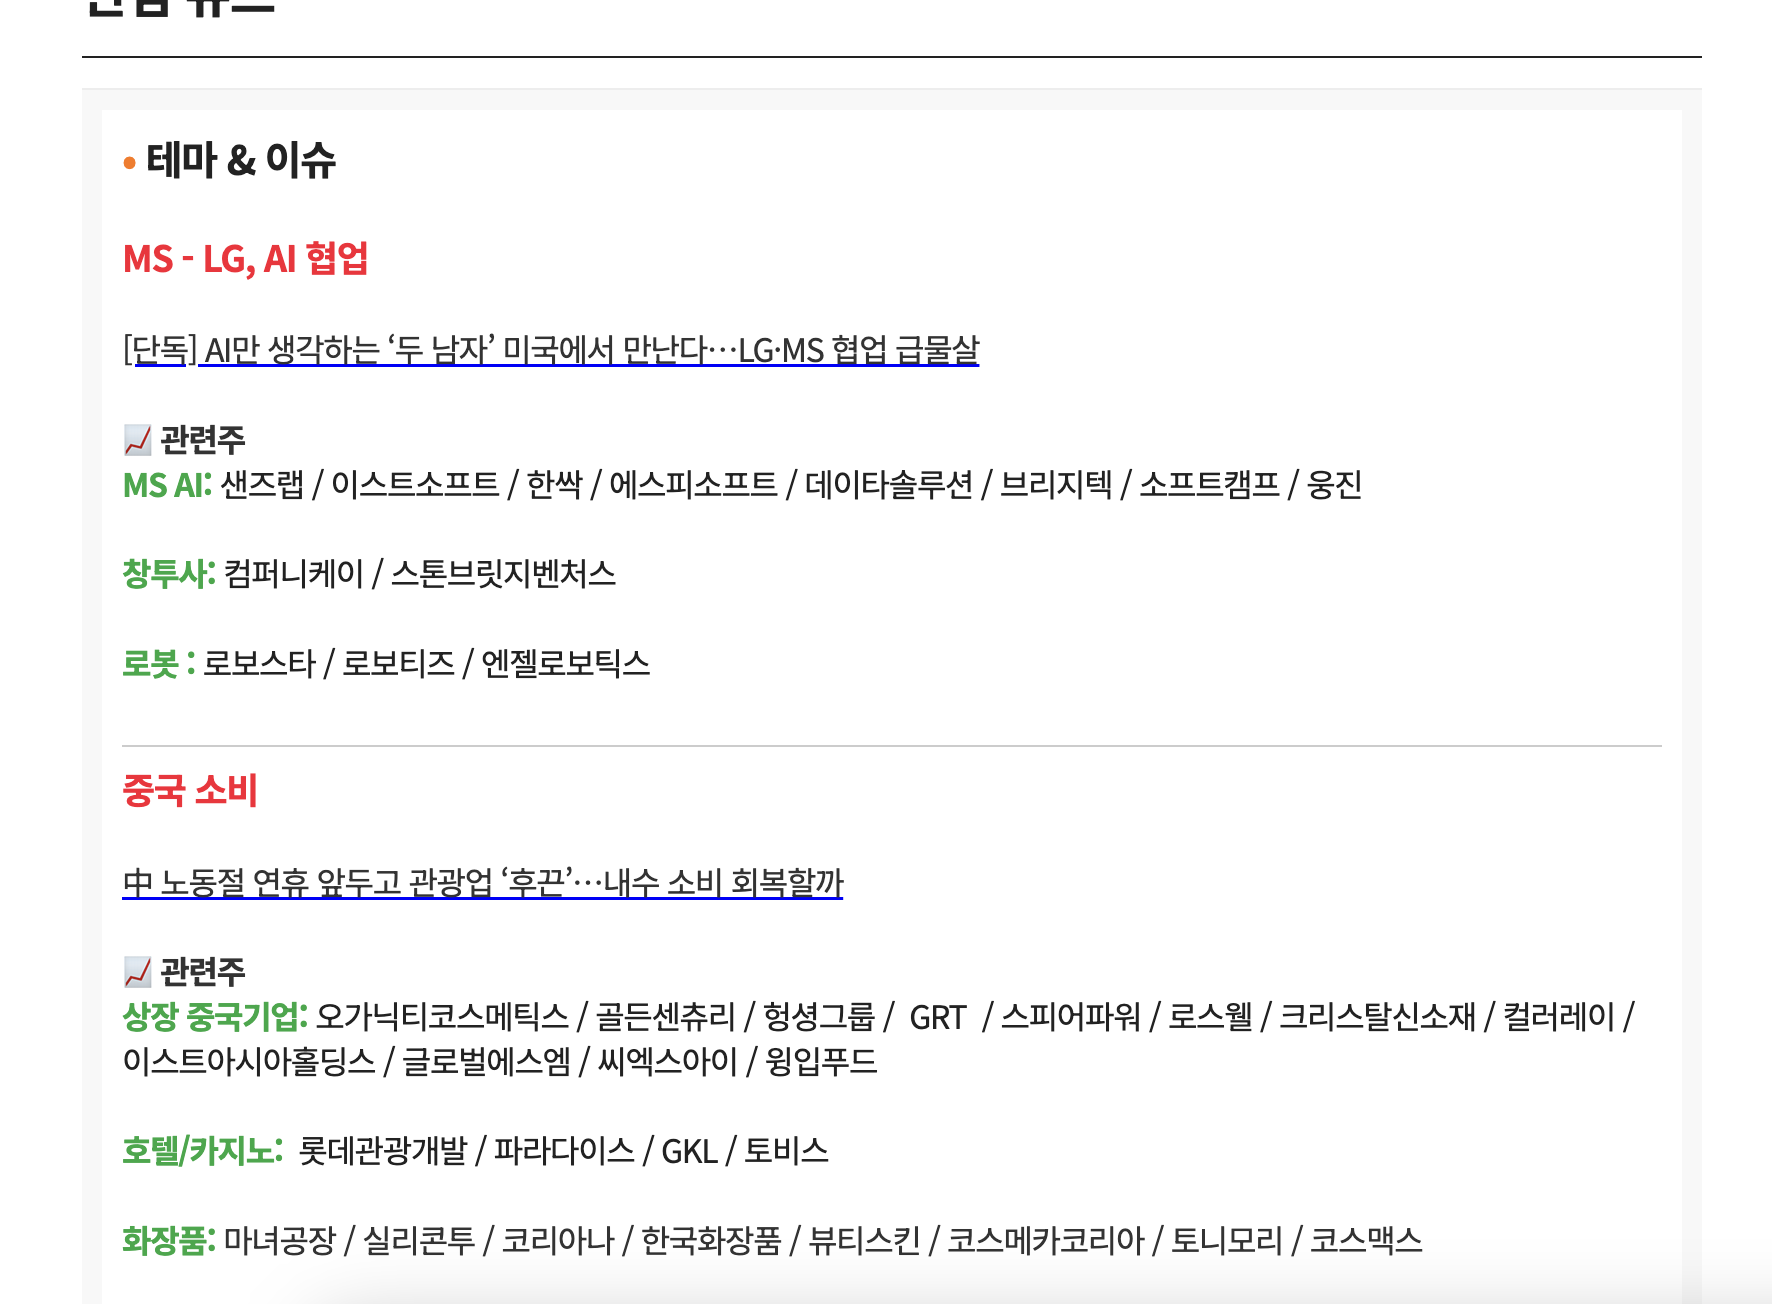1772x1304 pixels.
Task: Click the stock name '이스트소프트'
Action: click(415, 485)
